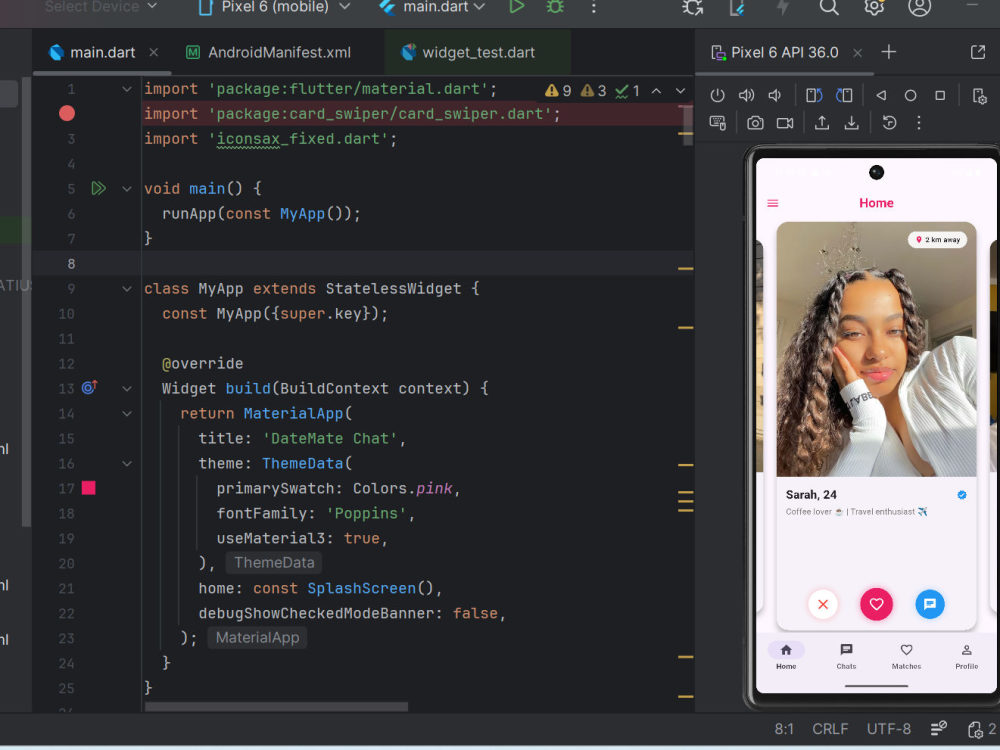
Task: Switch to the AndroidManifest.xml tab
Action: [268, 52]
